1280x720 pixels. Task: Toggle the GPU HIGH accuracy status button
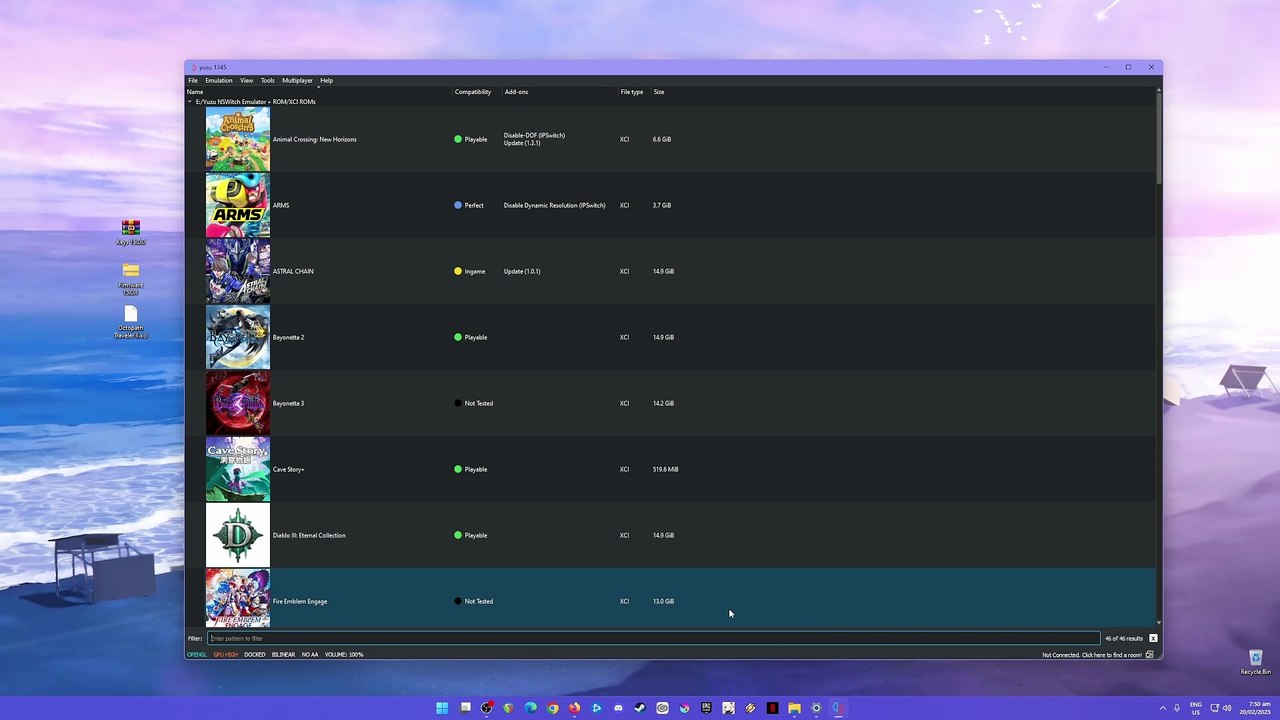coord(225,655)
